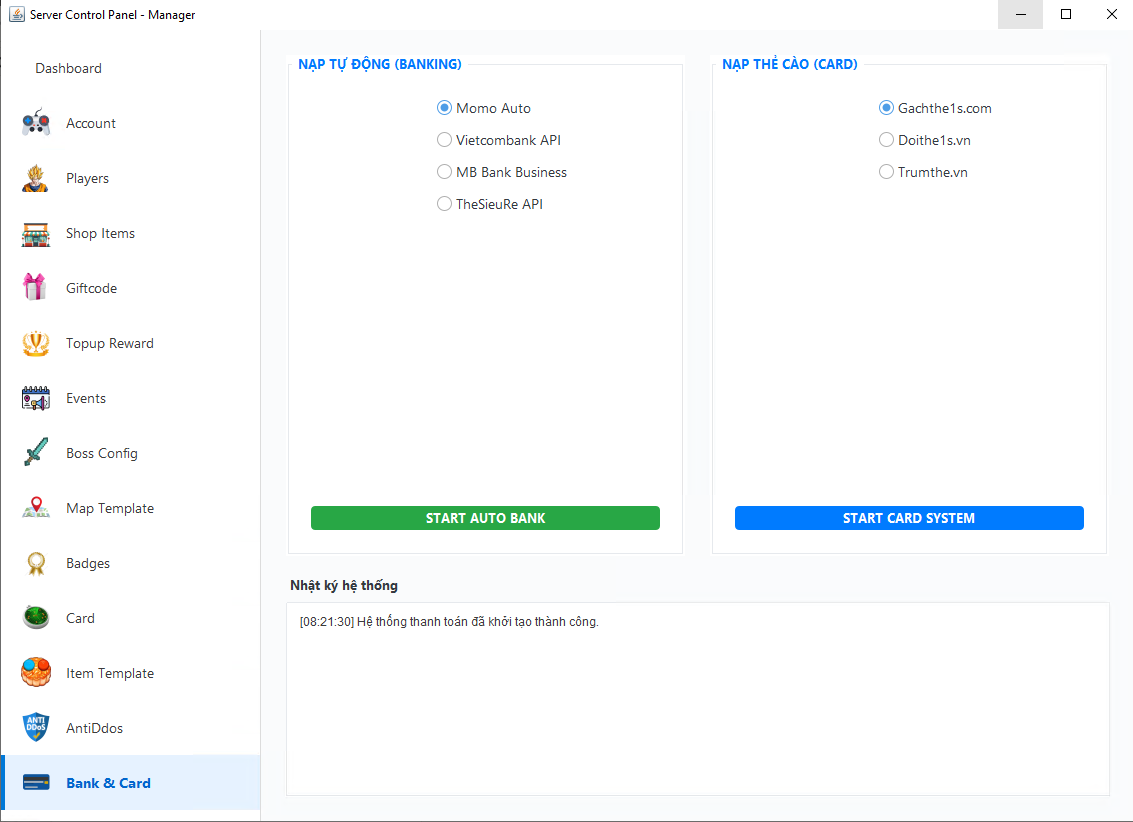Screen dimensions: 1133x822
Task: Open Boss Config section label
Action: coord(102,453)
